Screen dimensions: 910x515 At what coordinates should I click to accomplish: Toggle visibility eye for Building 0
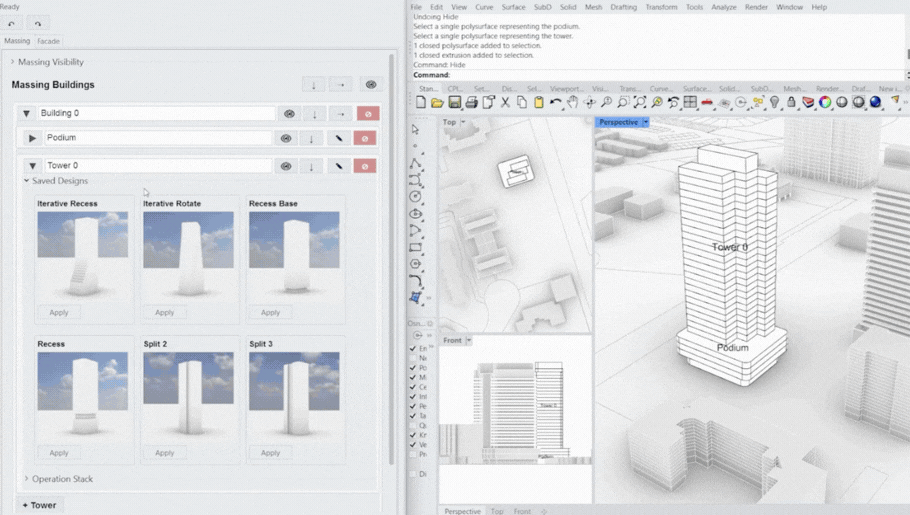[x=289, y=114]
